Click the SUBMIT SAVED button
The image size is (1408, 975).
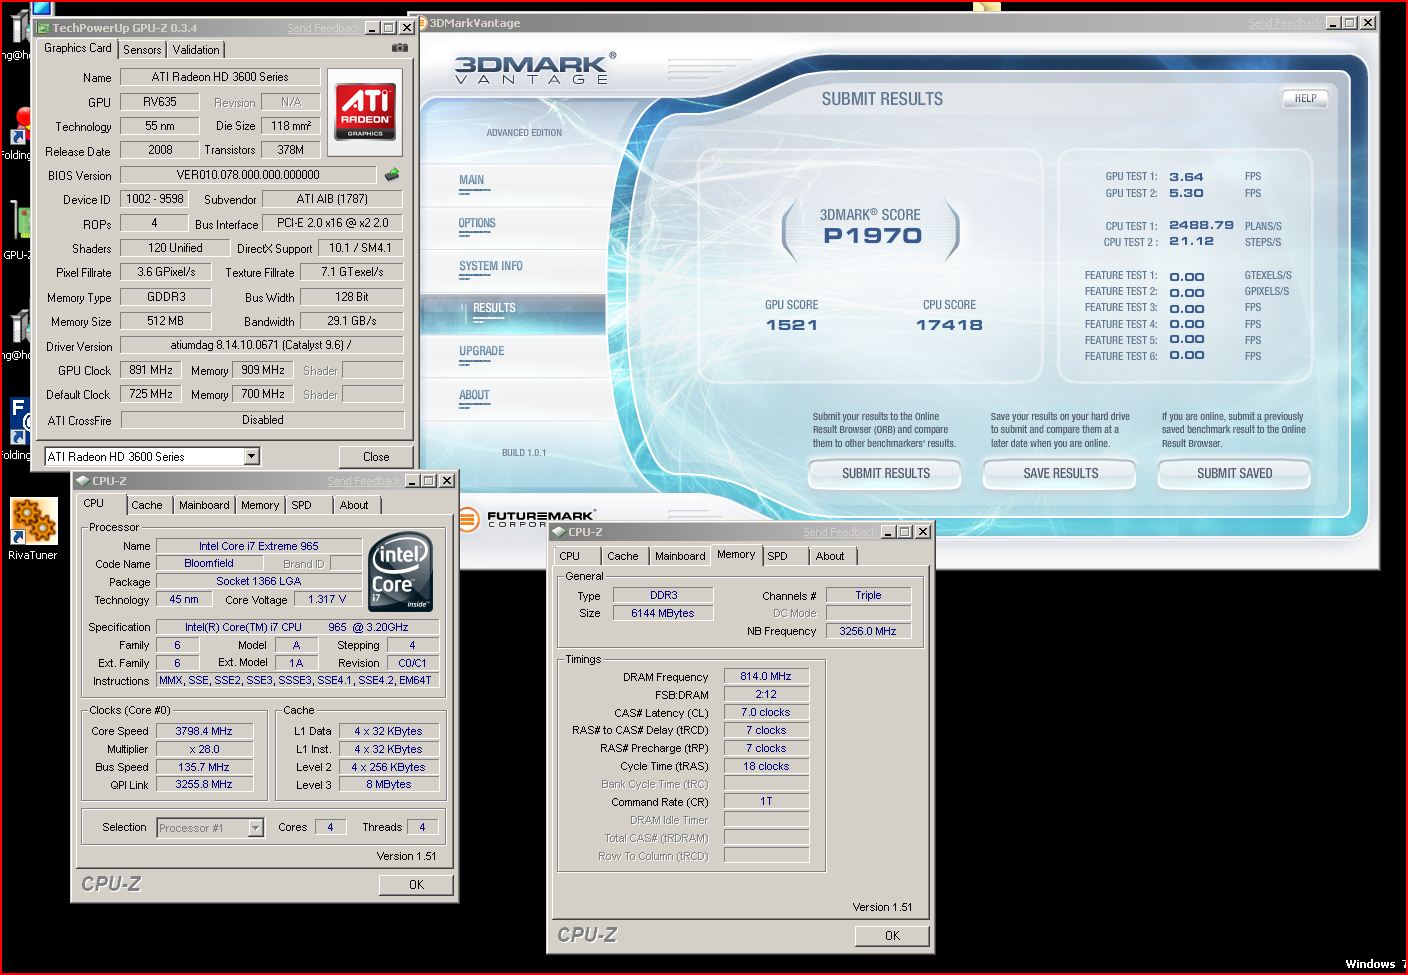(1235, 474)
